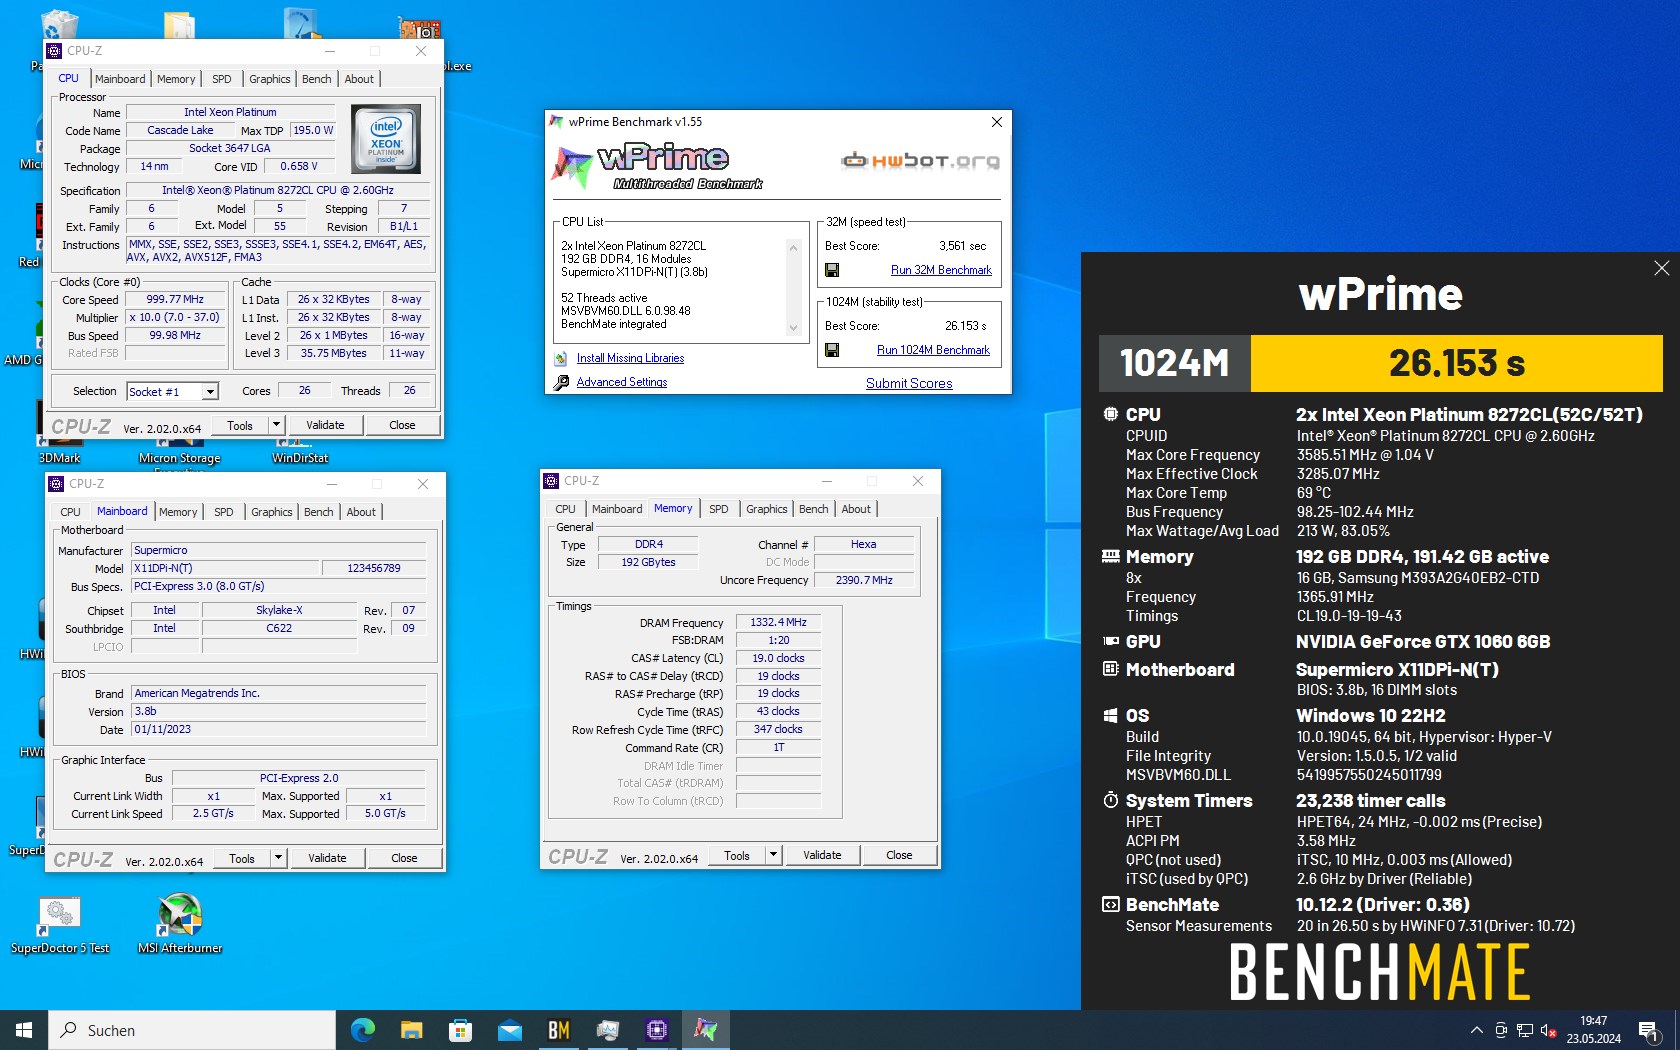Click the HWBOT.org logo in wPrime
1680x1050 pixels.
[920, 160]
